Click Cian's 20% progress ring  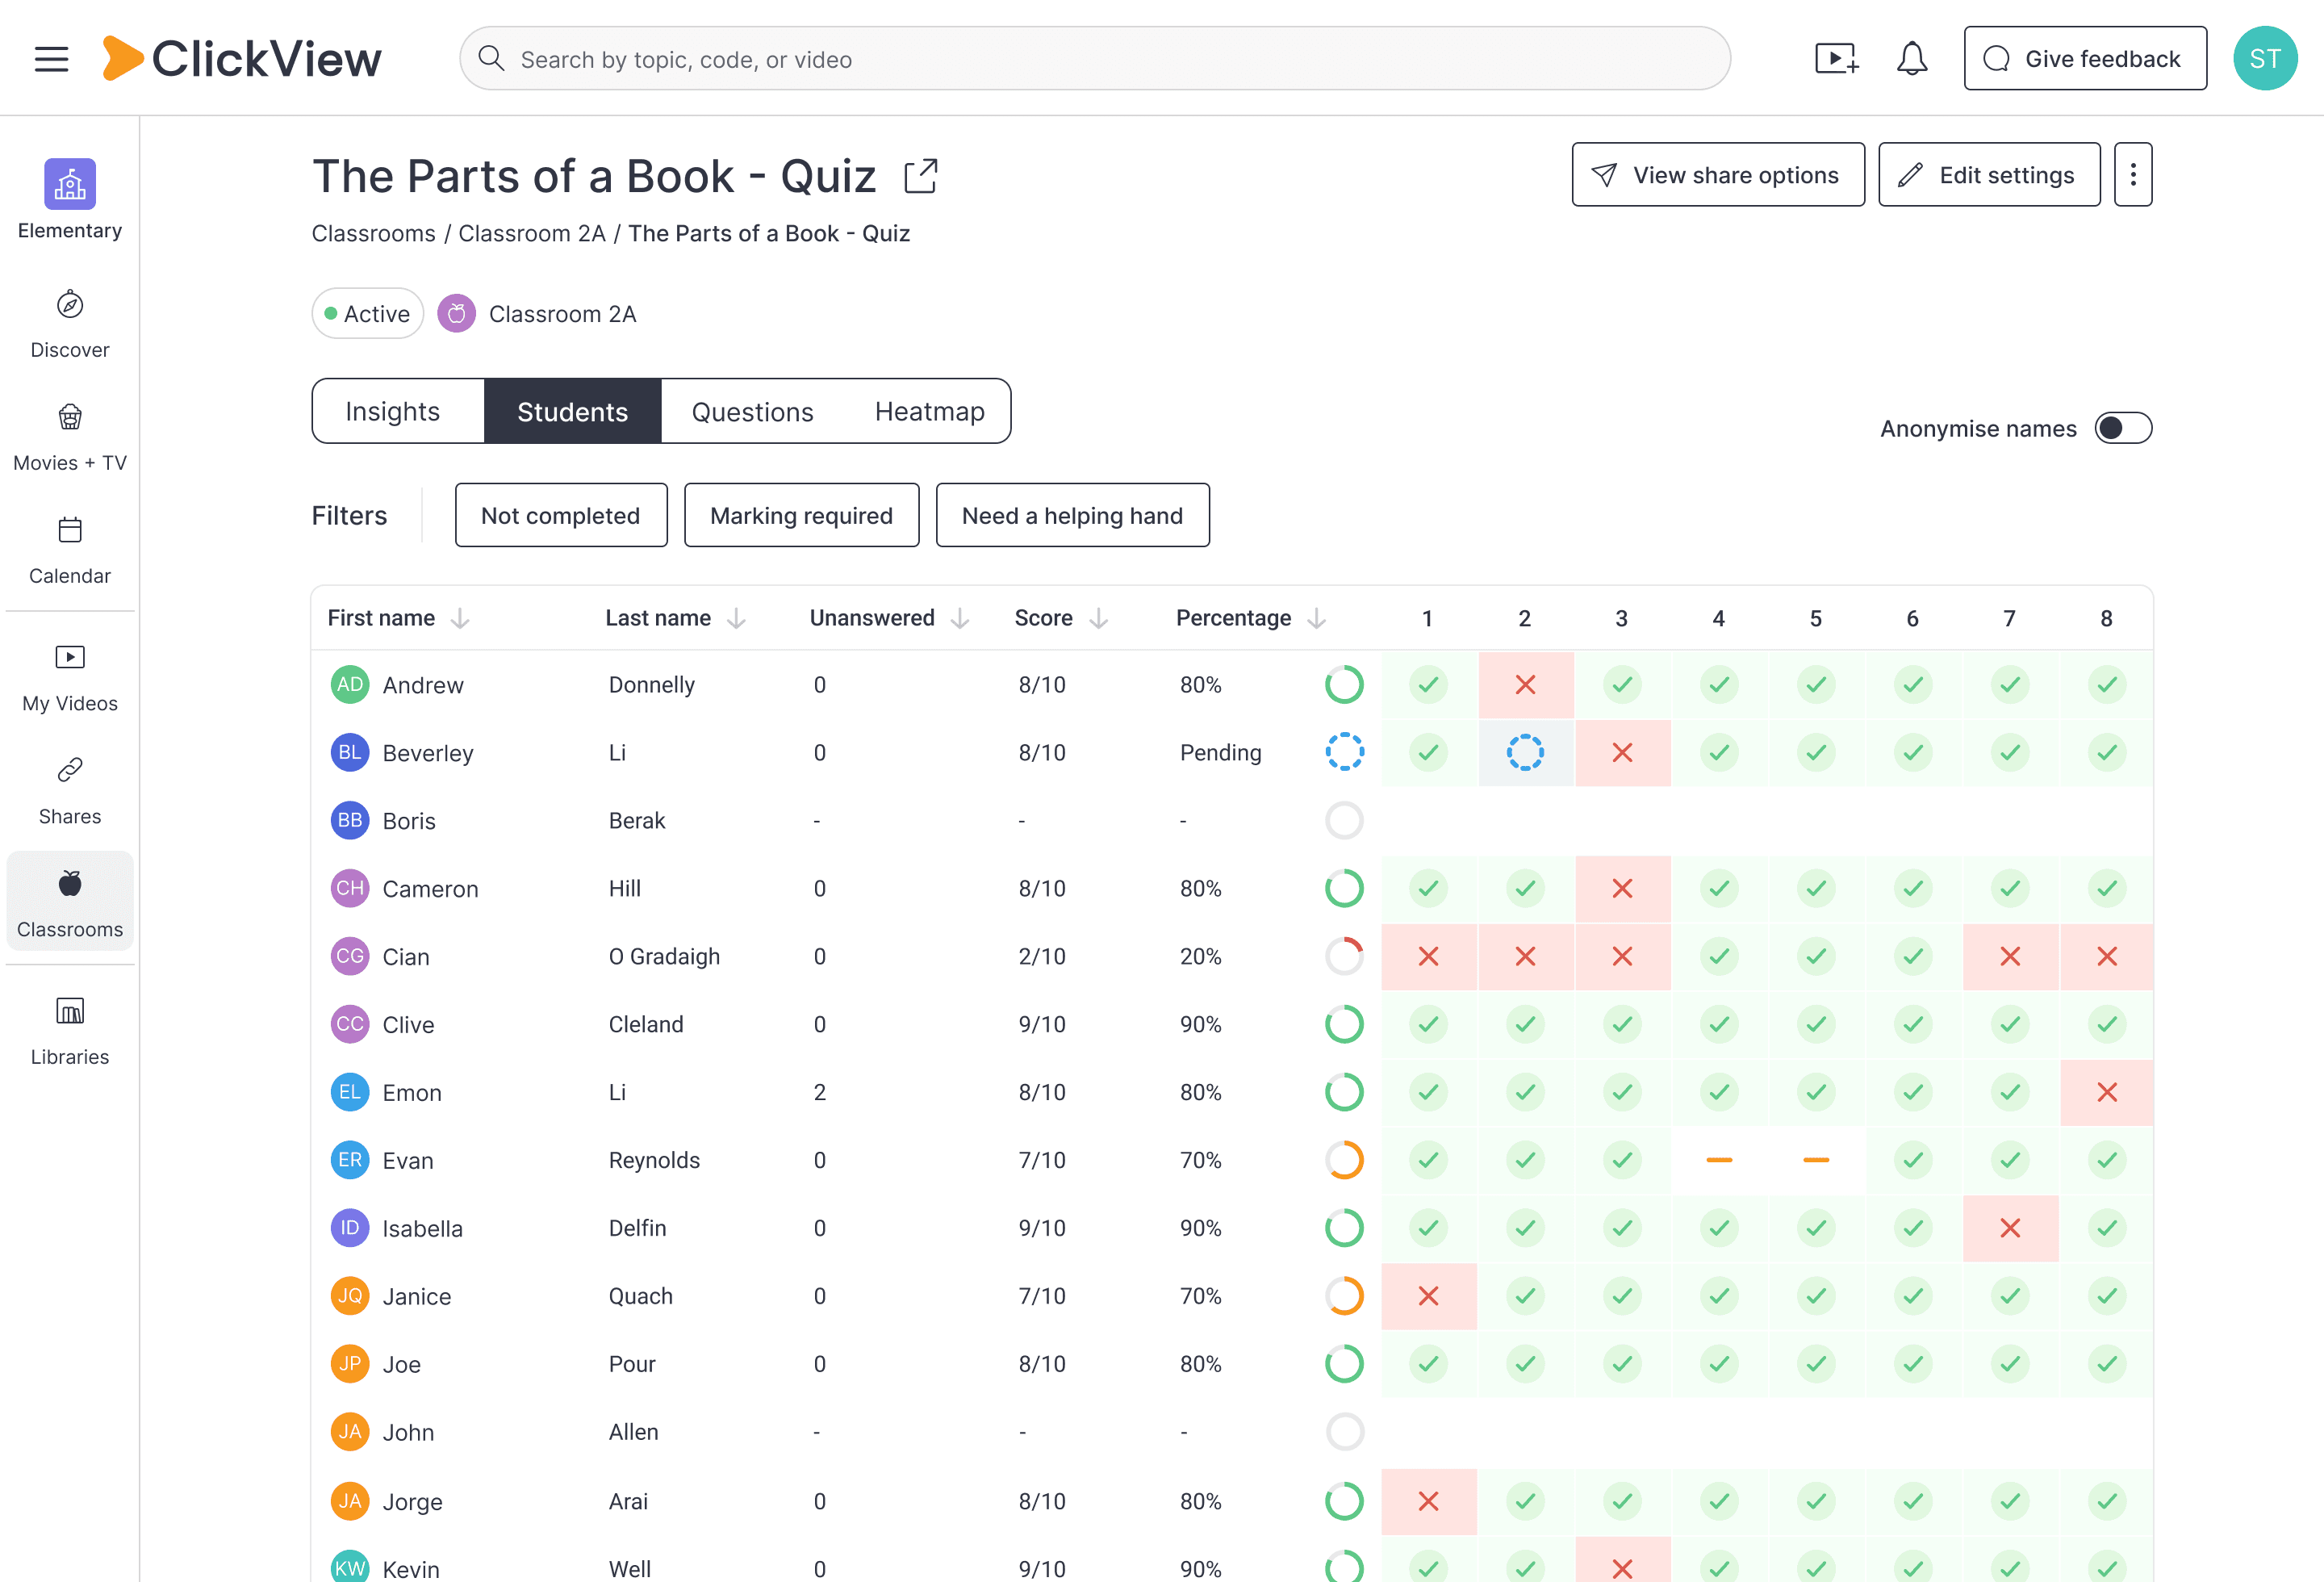point(1344,956)
